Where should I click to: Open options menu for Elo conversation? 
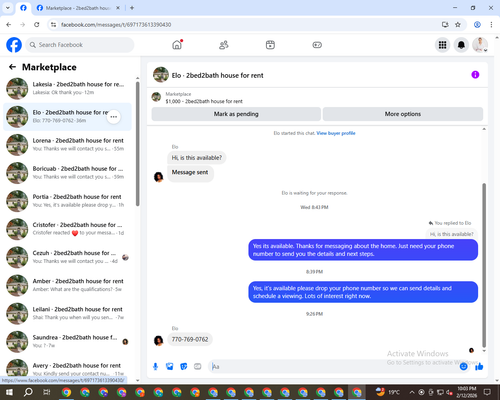coord(114,117)
